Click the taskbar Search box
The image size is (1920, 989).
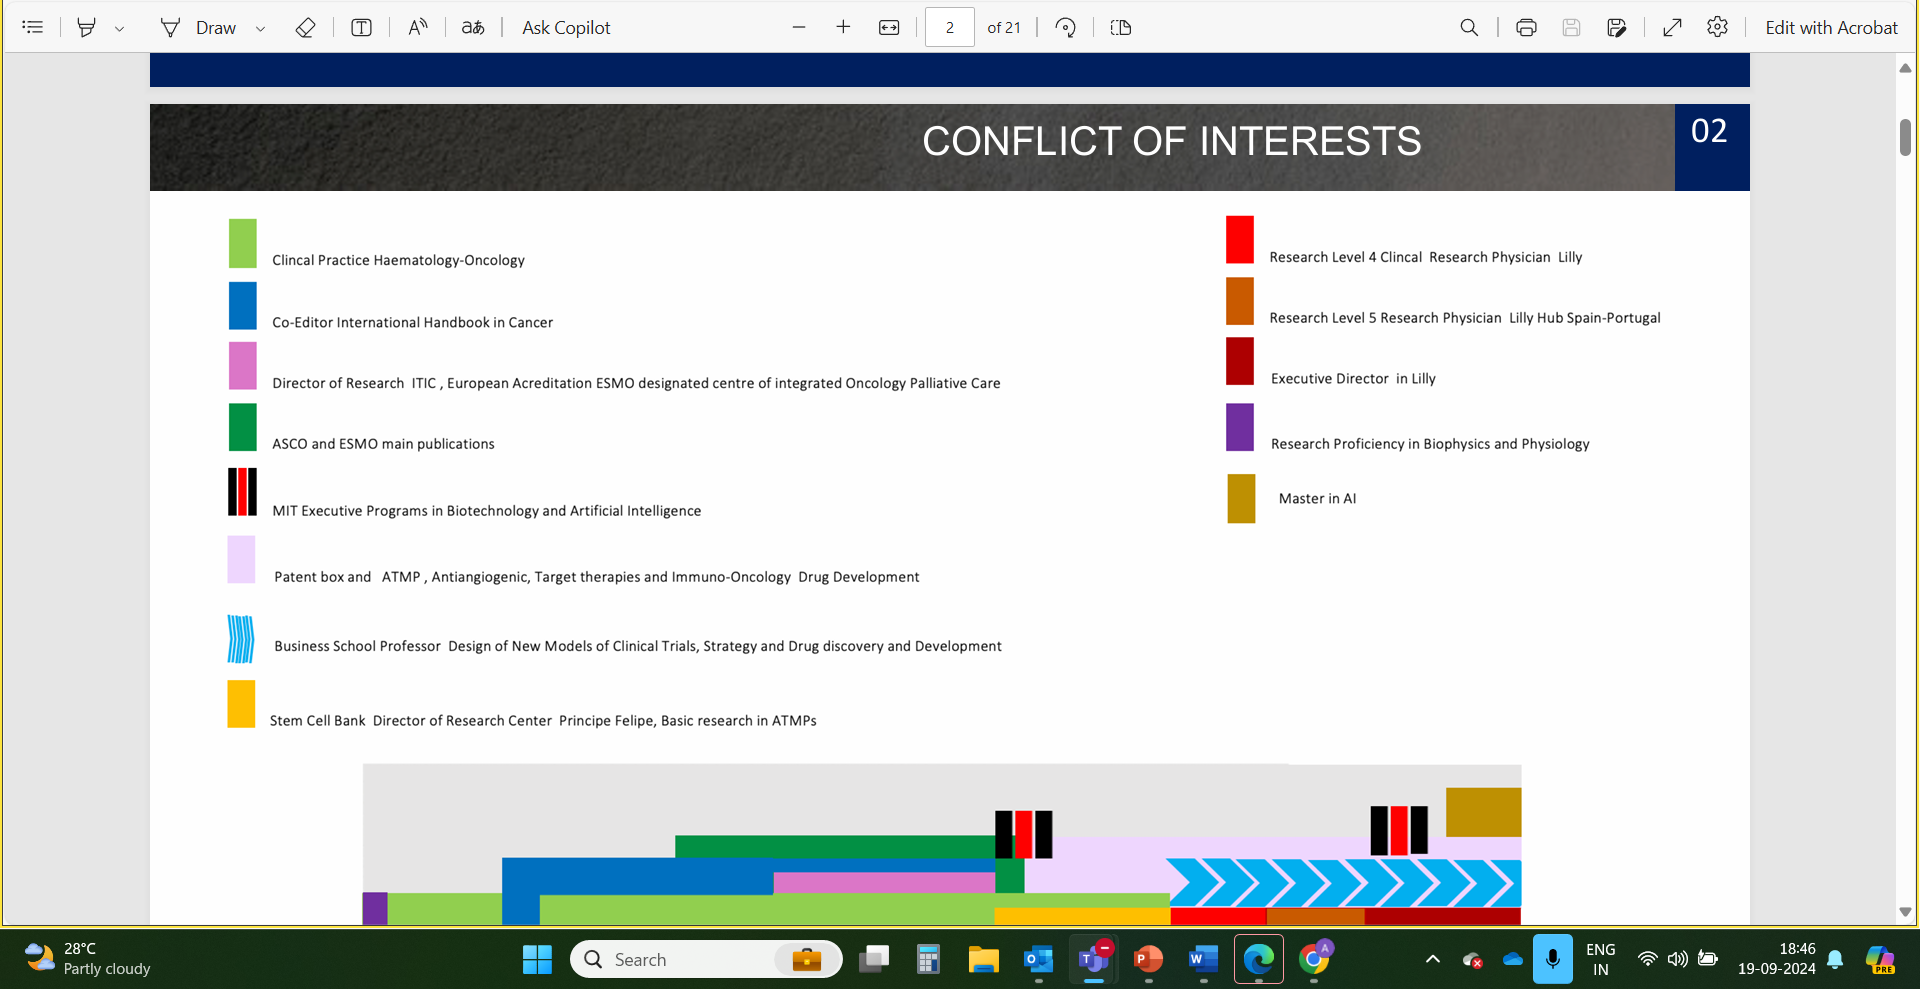pos(706,960)
